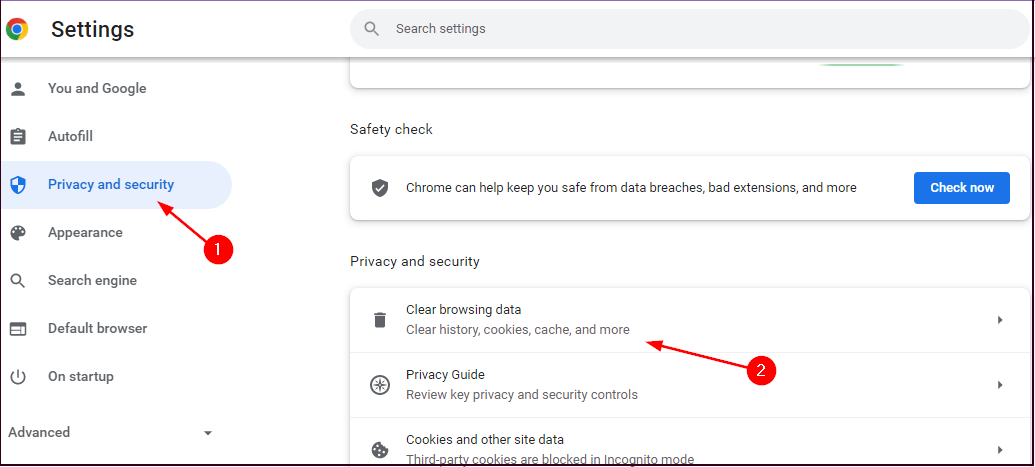The width and height of the screenshot is (1035, 467).
Task: Click the trash icon beside Clear browsing data
Action: 380,320
